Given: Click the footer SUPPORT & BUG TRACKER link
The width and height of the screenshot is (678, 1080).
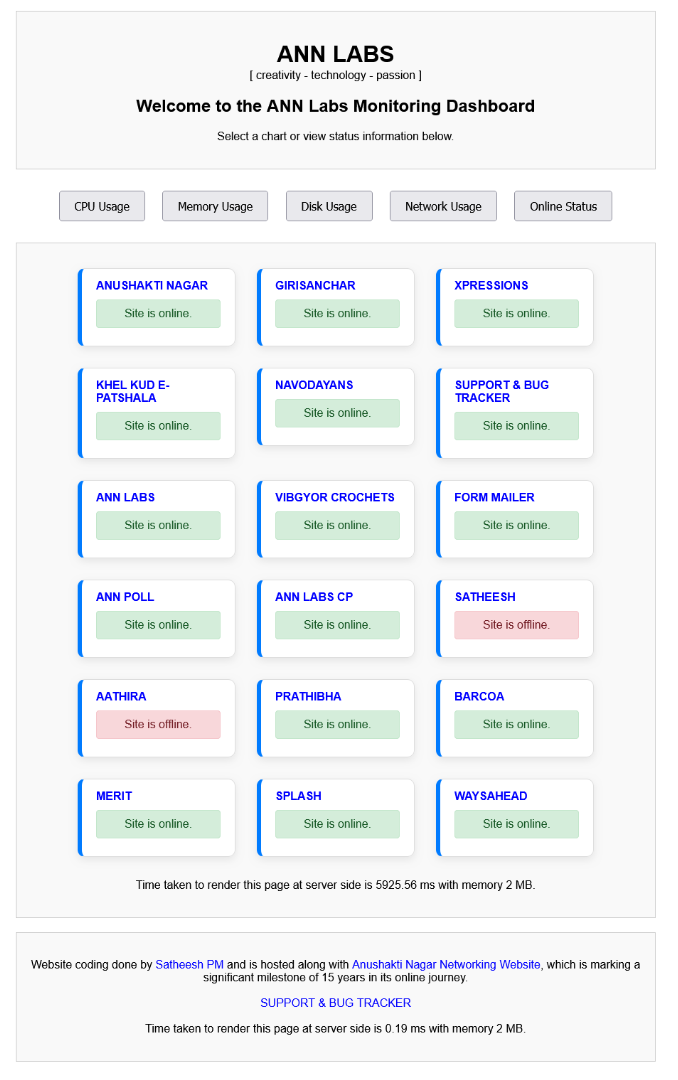Looking at the screenshot, I should (x=336, y=1003).
